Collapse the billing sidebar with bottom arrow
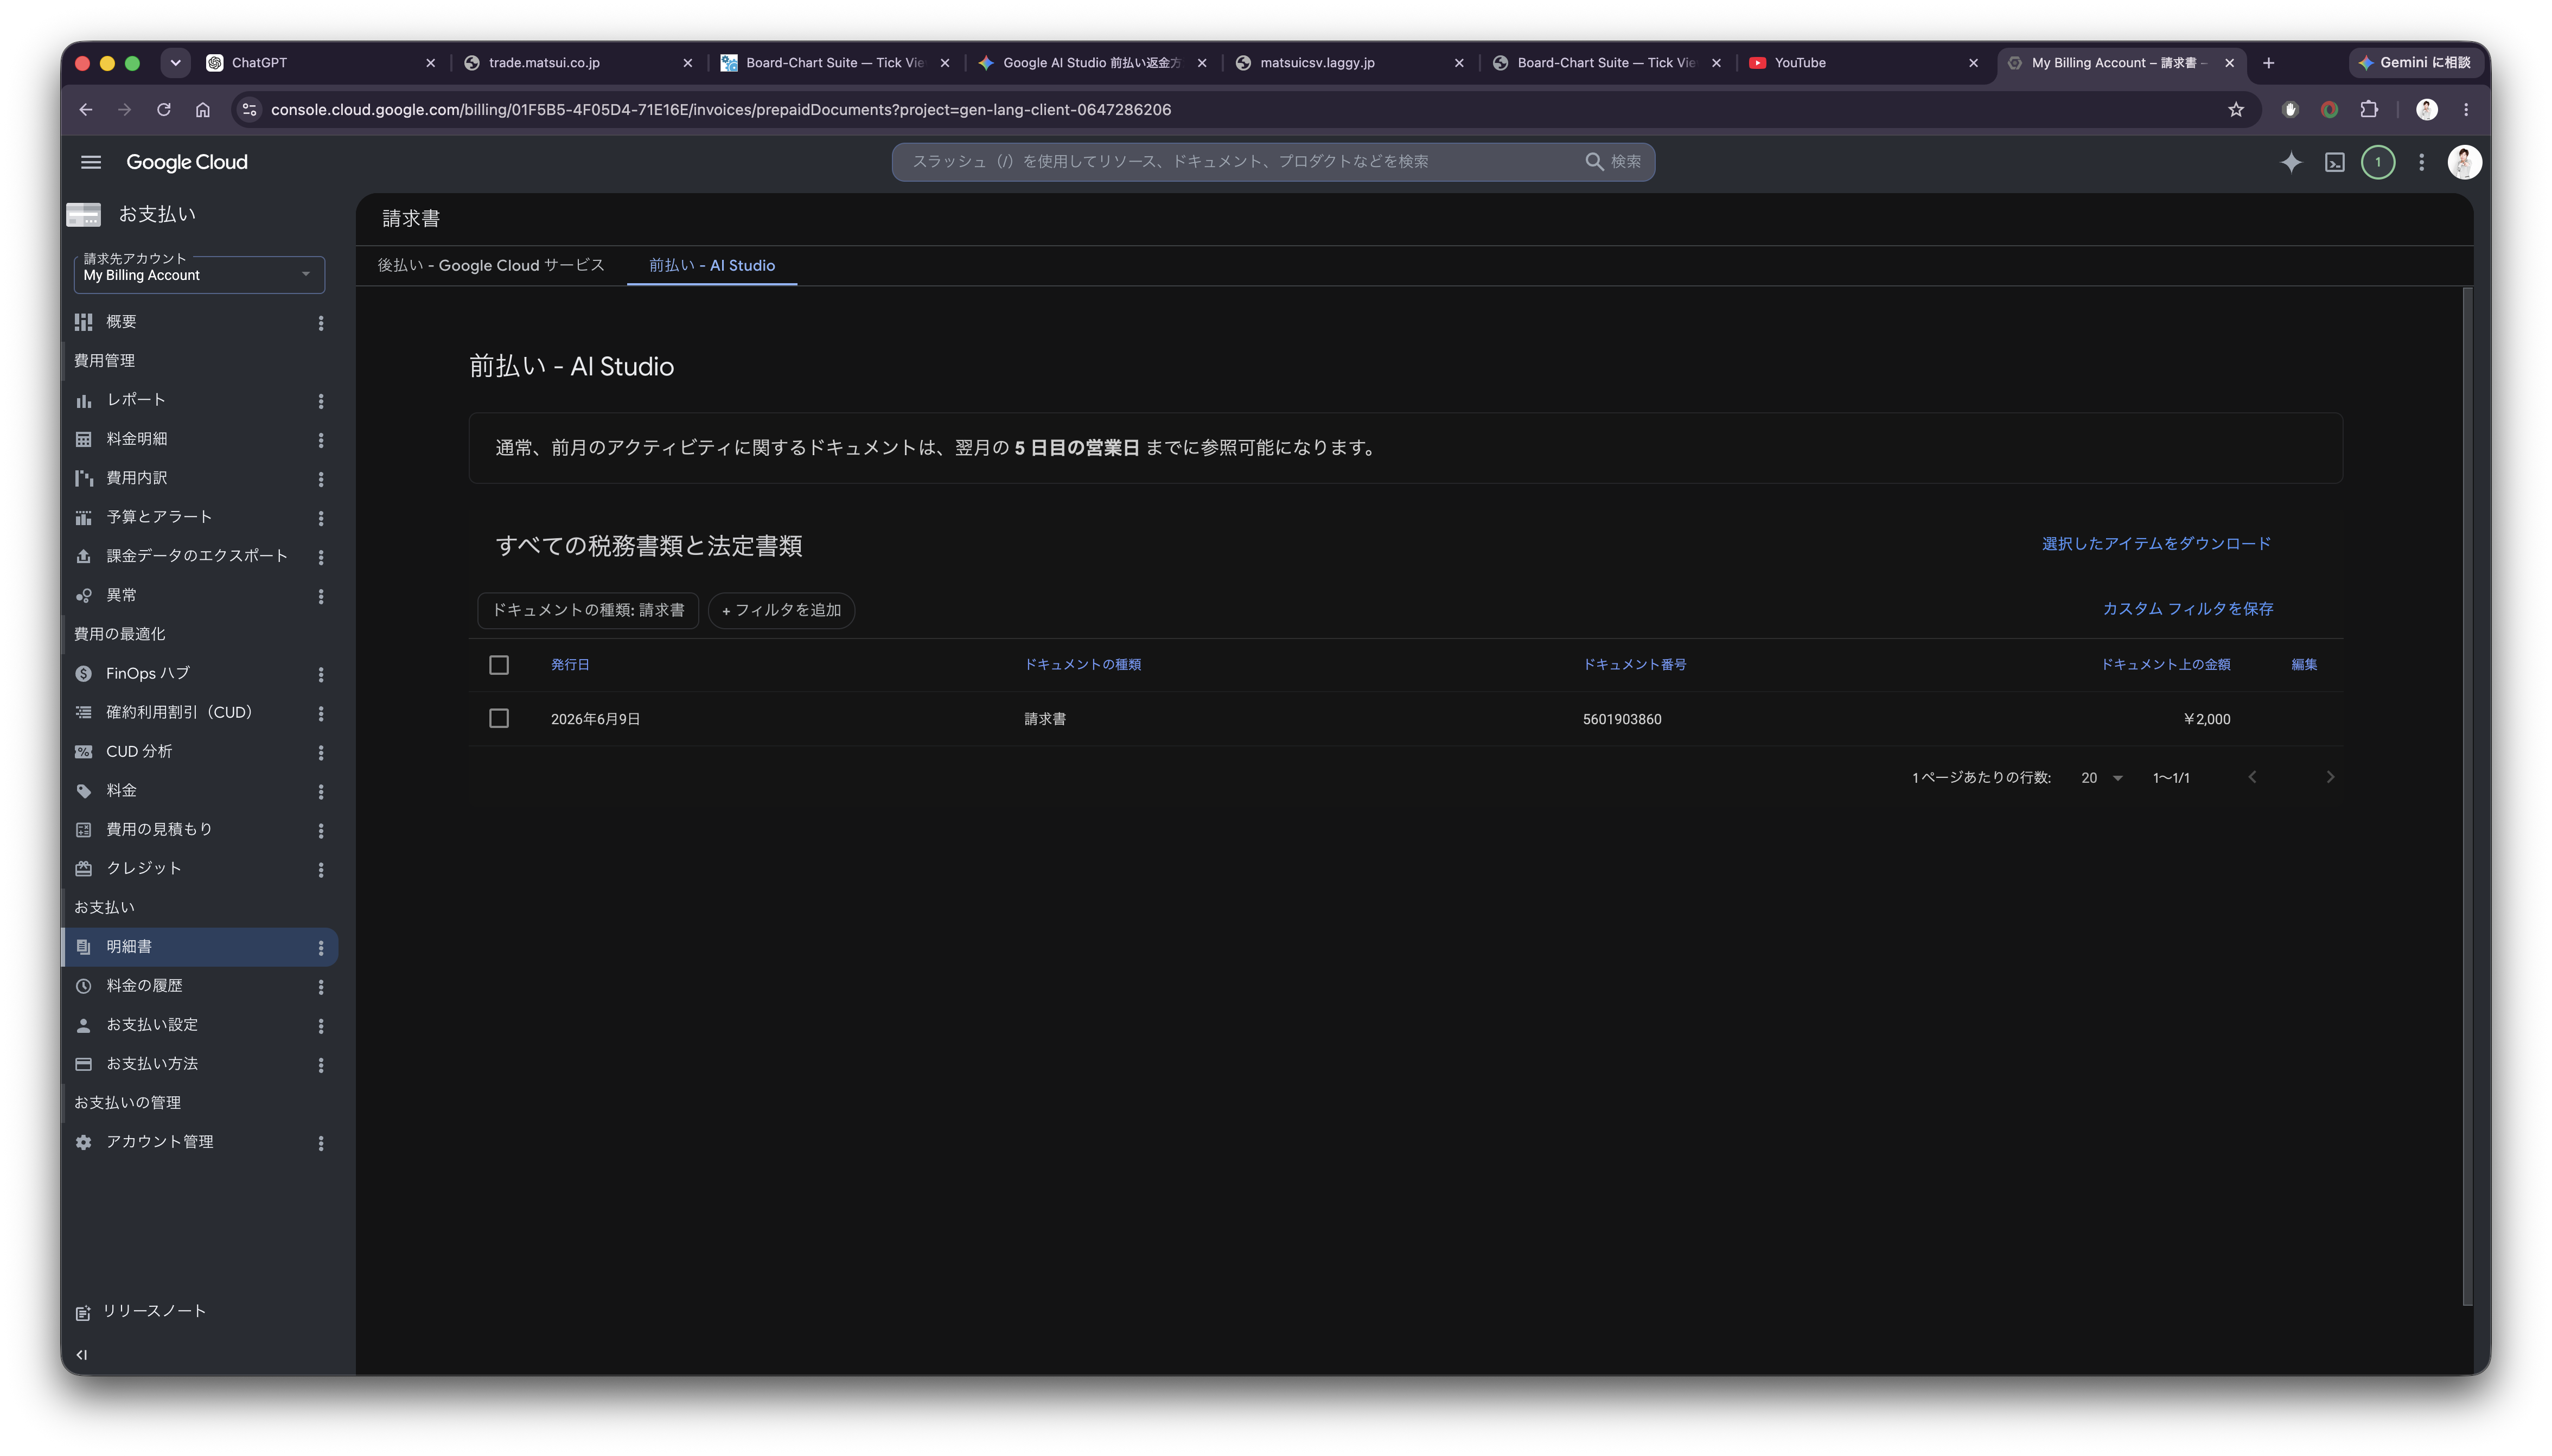 click(x=82, y=1355)
